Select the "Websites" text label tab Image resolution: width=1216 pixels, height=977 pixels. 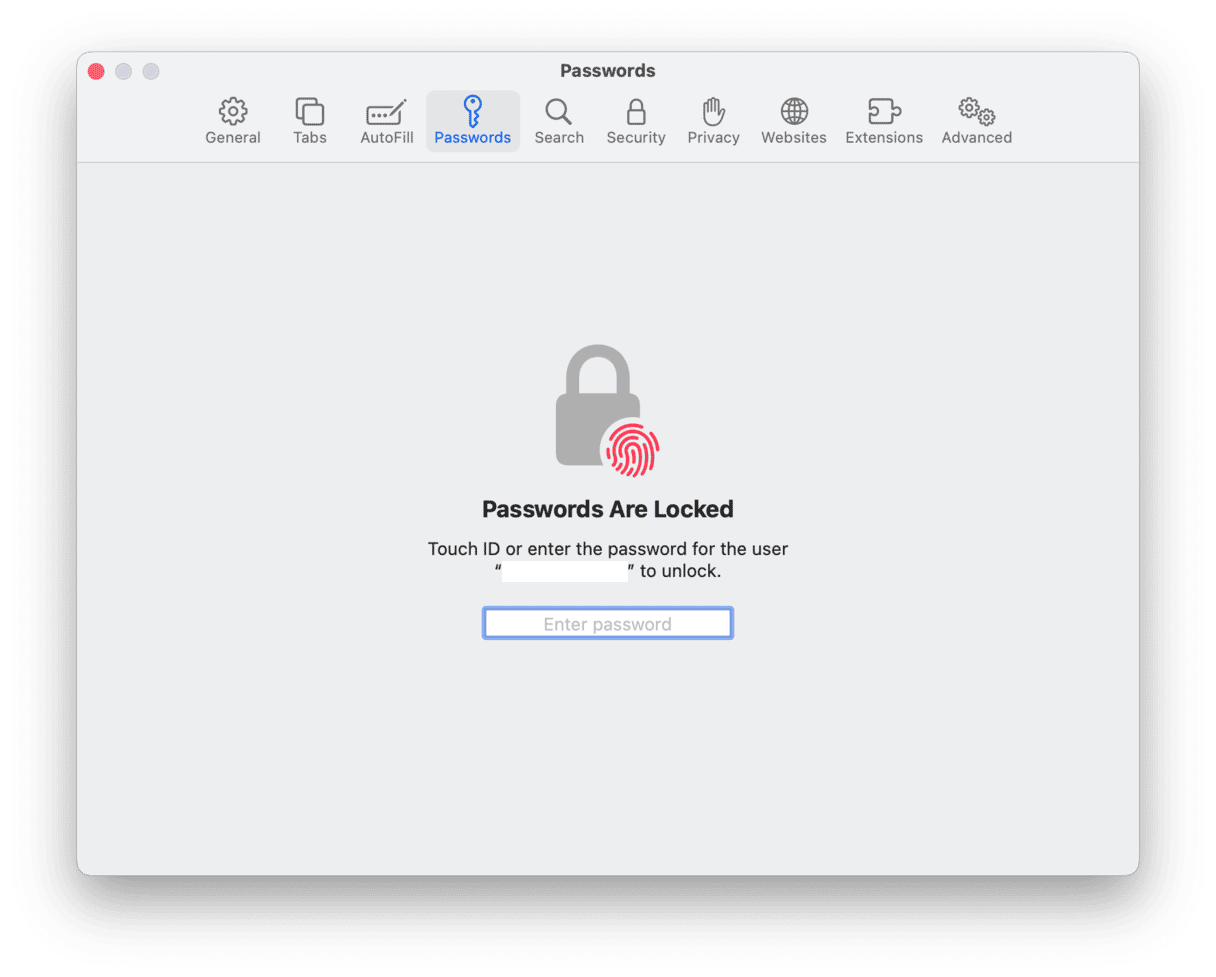[794, 138]
